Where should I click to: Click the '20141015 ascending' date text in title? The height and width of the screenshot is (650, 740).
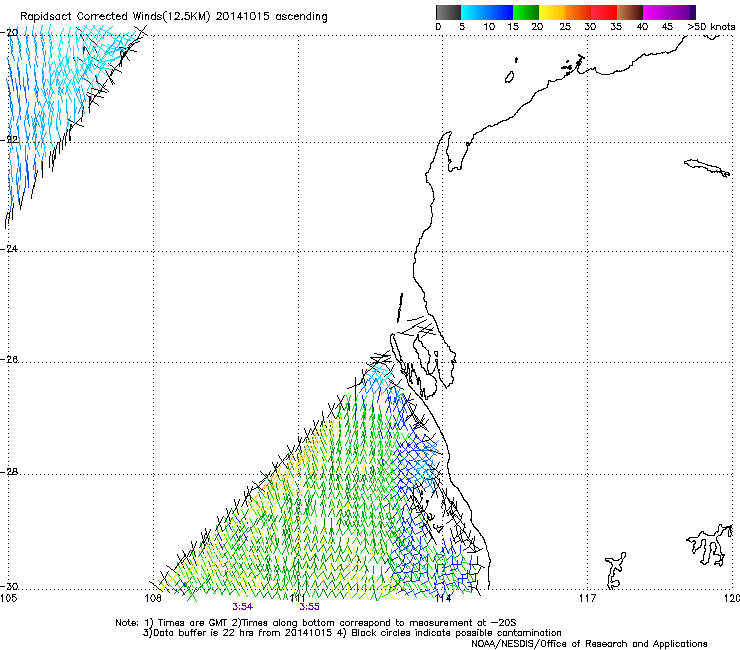pos(271,17)
